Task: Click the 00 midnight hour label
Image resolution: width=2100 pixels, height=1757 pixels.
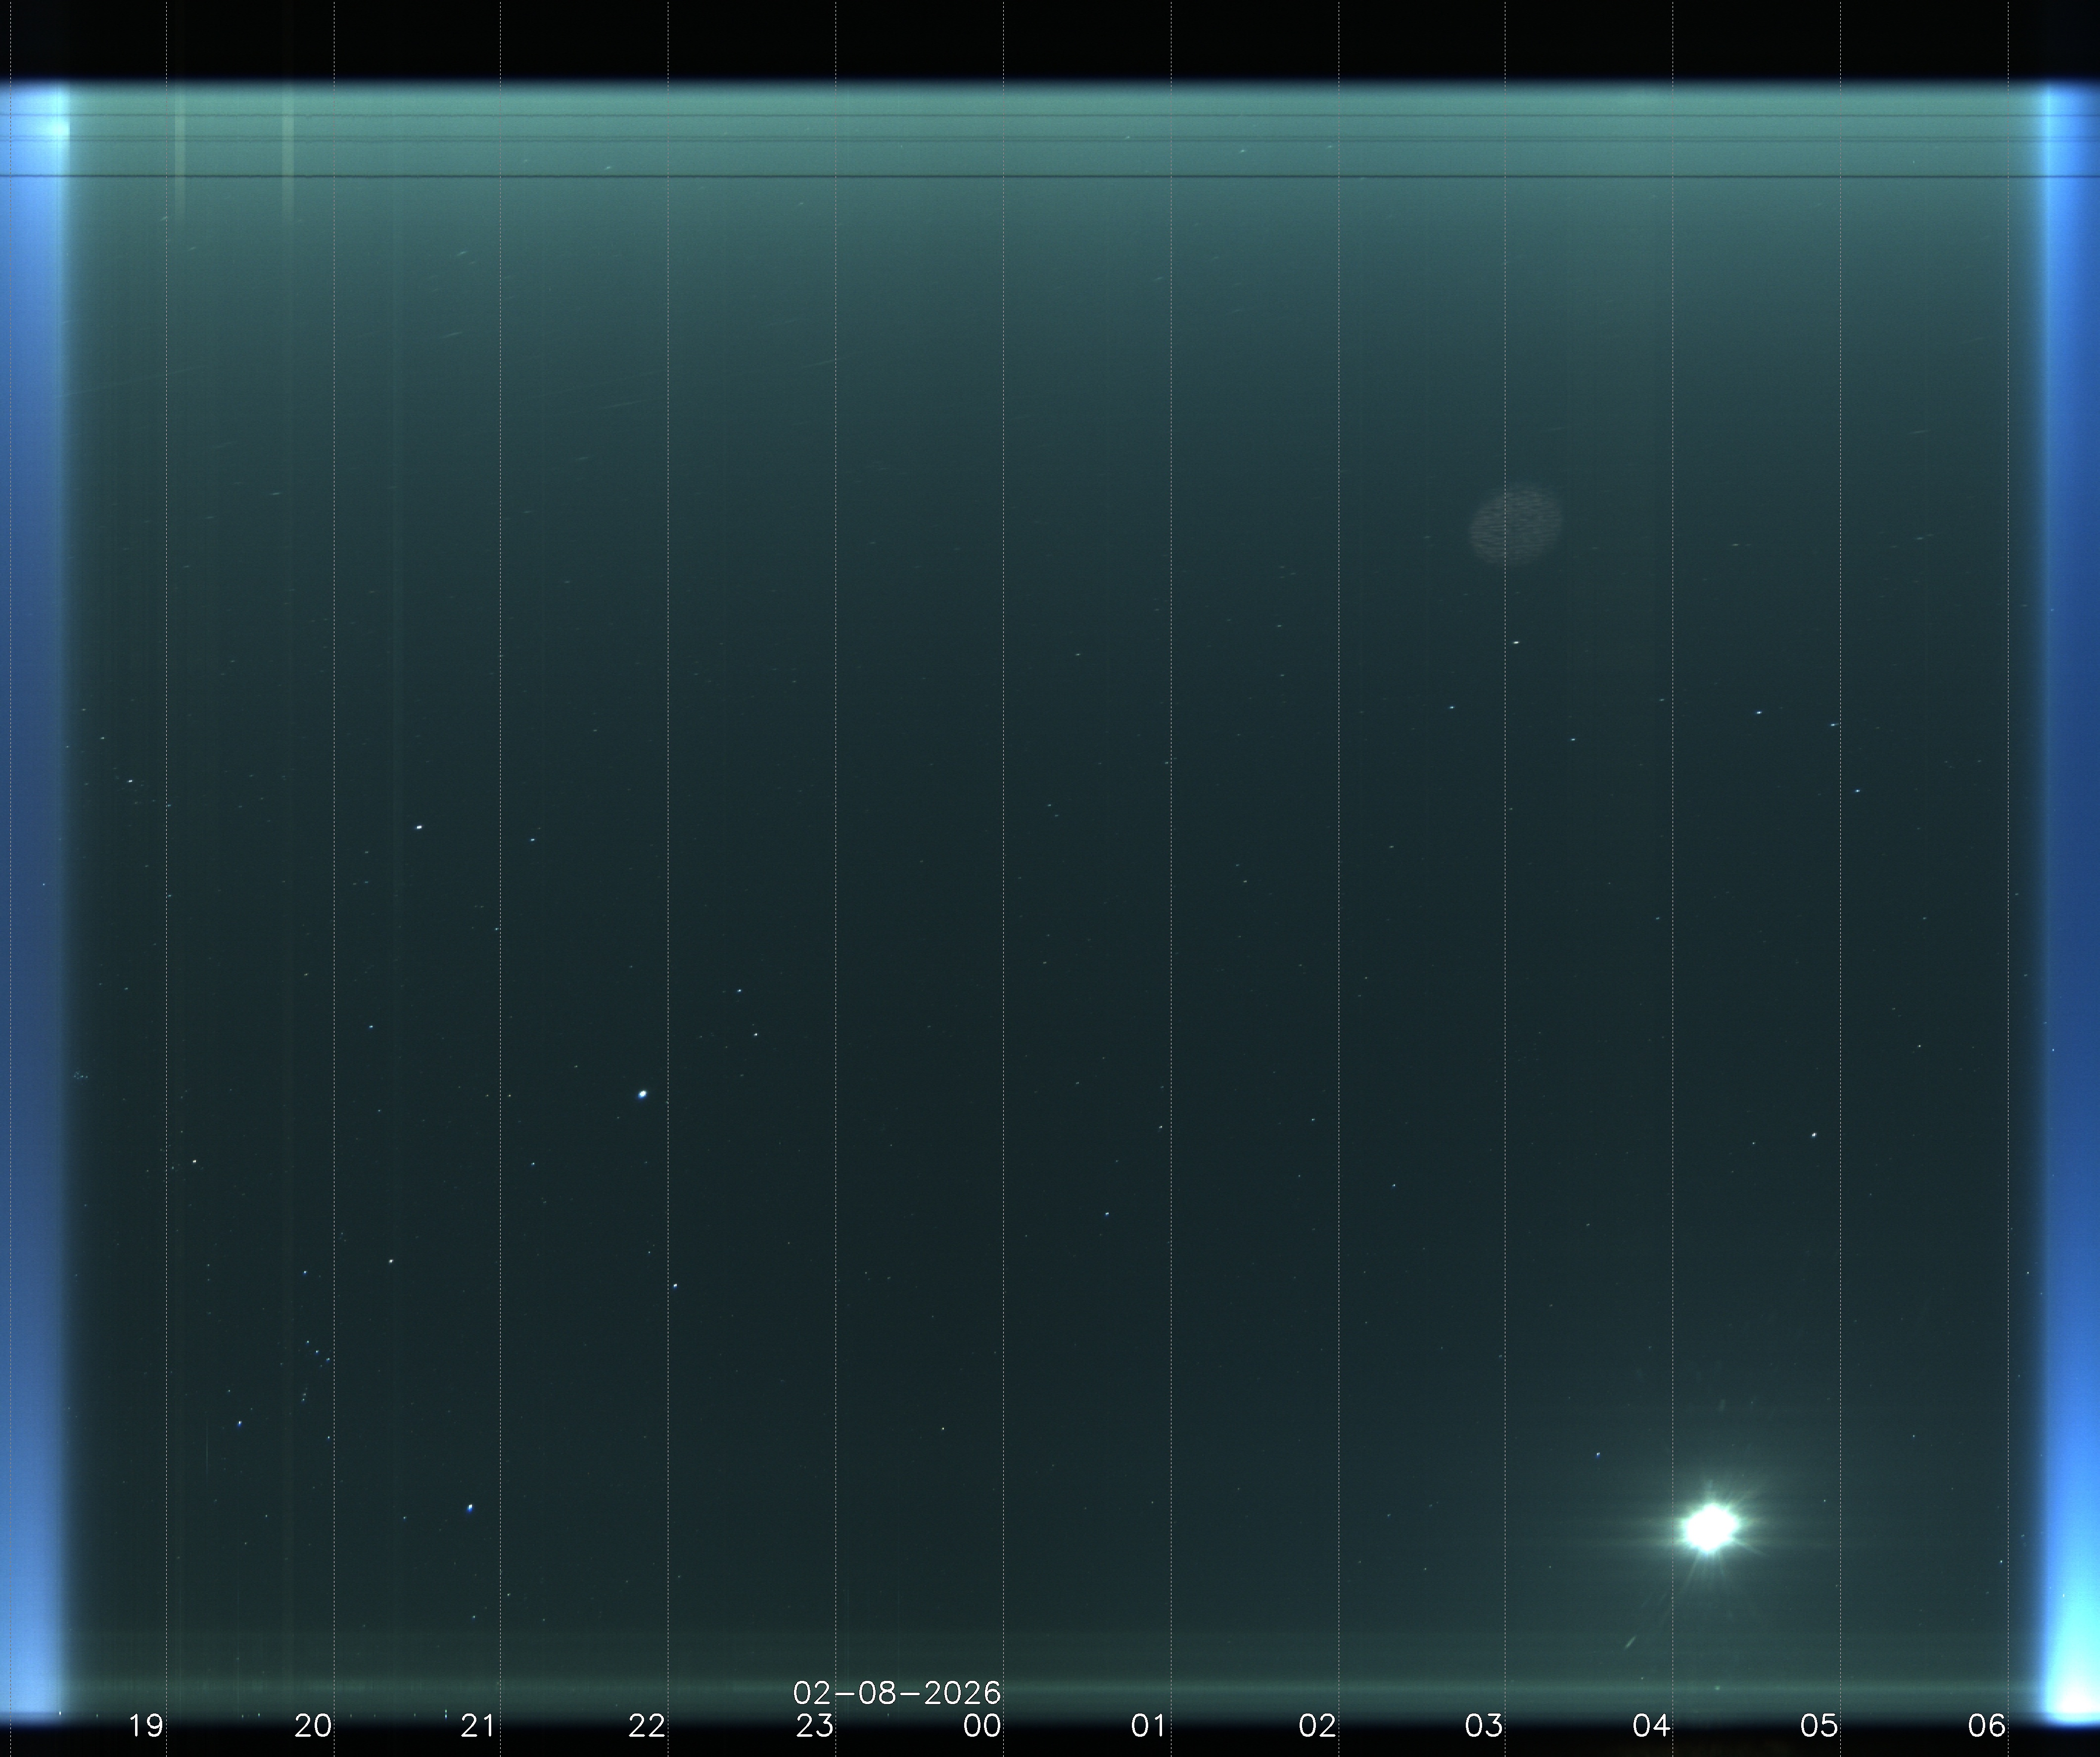Action: click(x=982, y=1726)
